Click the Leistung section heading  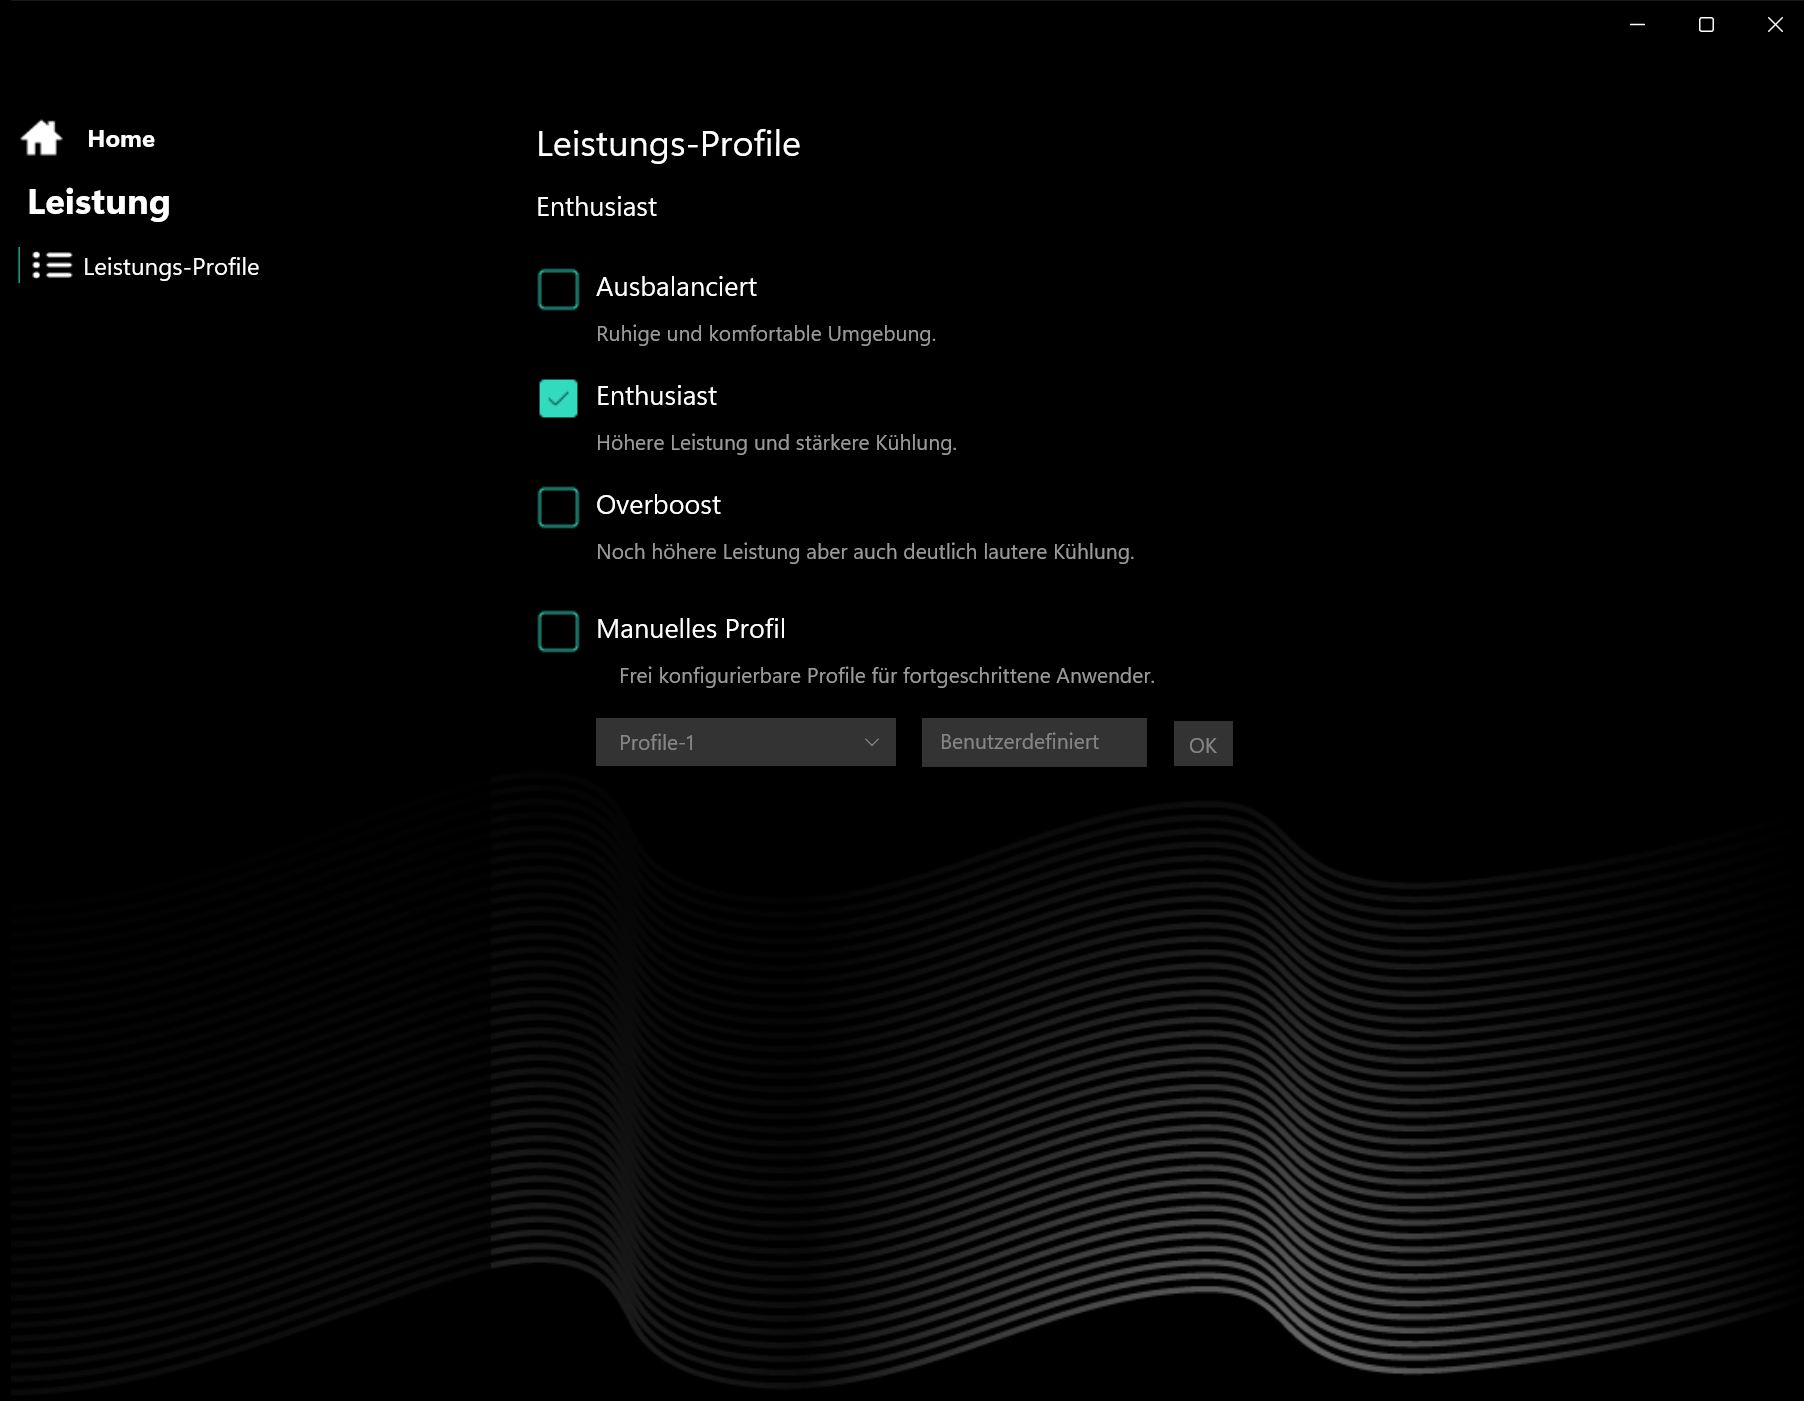pyautogui.click(x=99, y=202)
